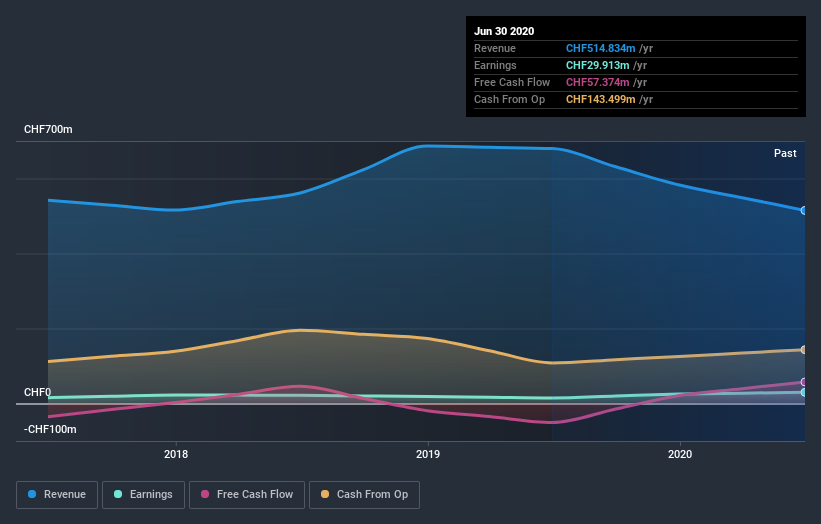Image resolution: width=821 pixels, height=524 pixels.
Task: Click the CHF0 axis label
Action: click(37, 392)
